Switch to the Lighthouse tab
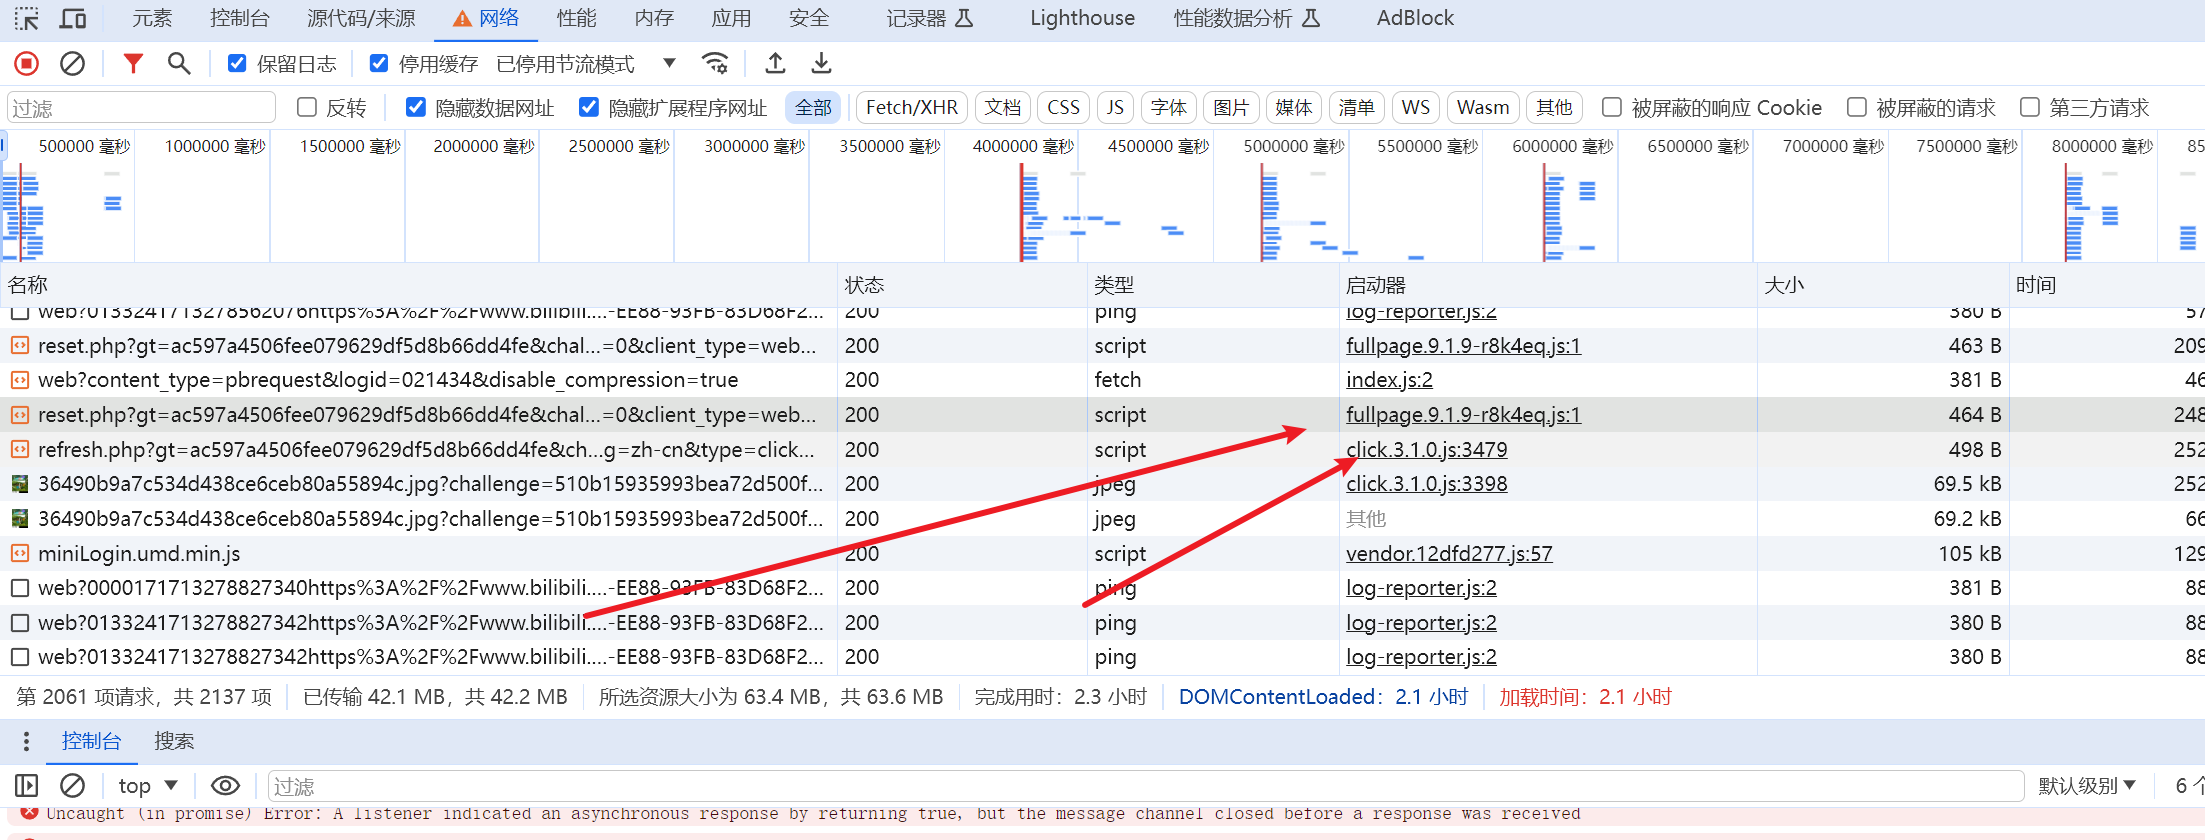The image size is (2205, 840). tap(1082, 18)
